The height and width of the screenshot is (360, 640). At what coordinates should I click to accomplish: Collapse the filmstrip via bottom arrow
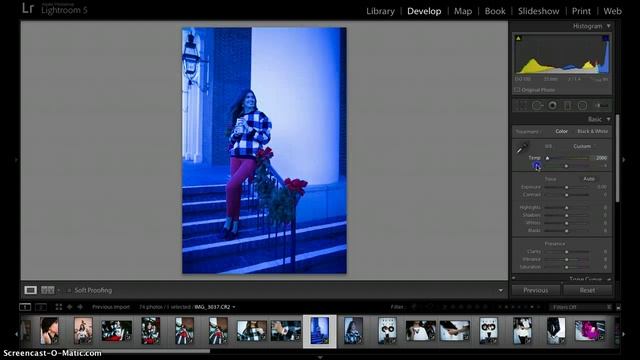(x=320, y=357)
